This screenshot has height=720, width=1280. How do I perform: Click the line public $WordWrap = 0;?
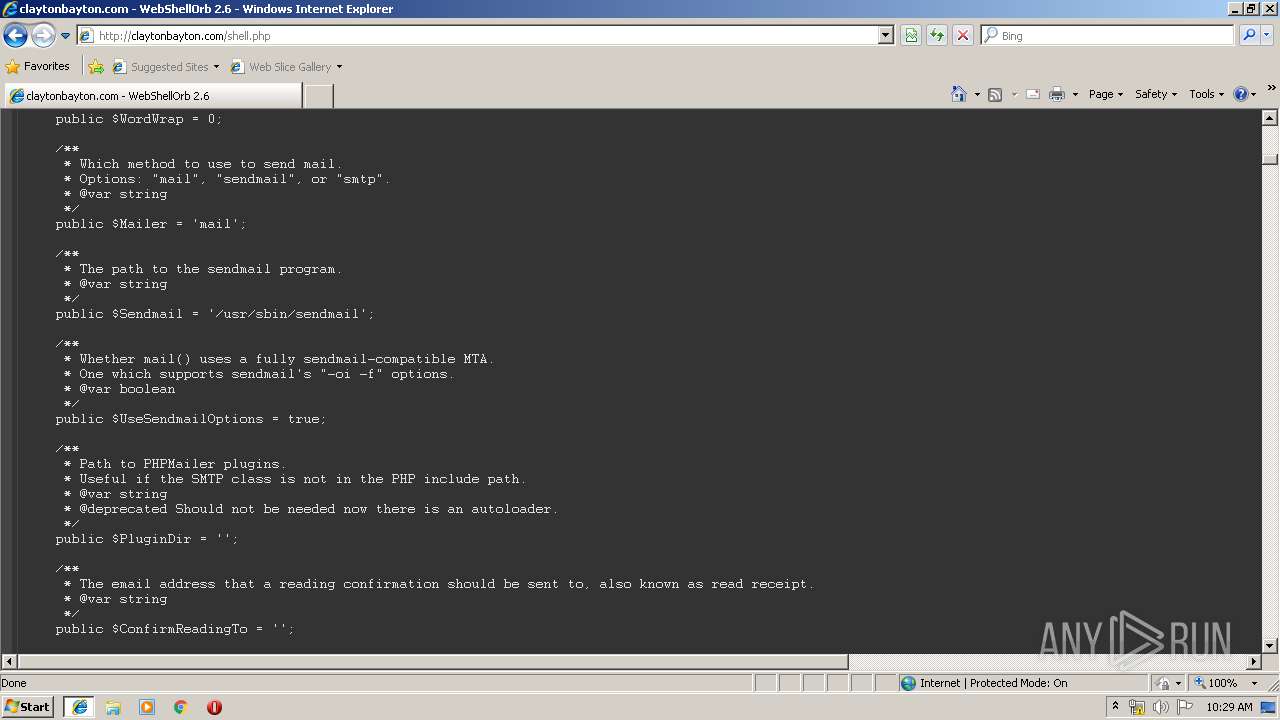[139, 119]
